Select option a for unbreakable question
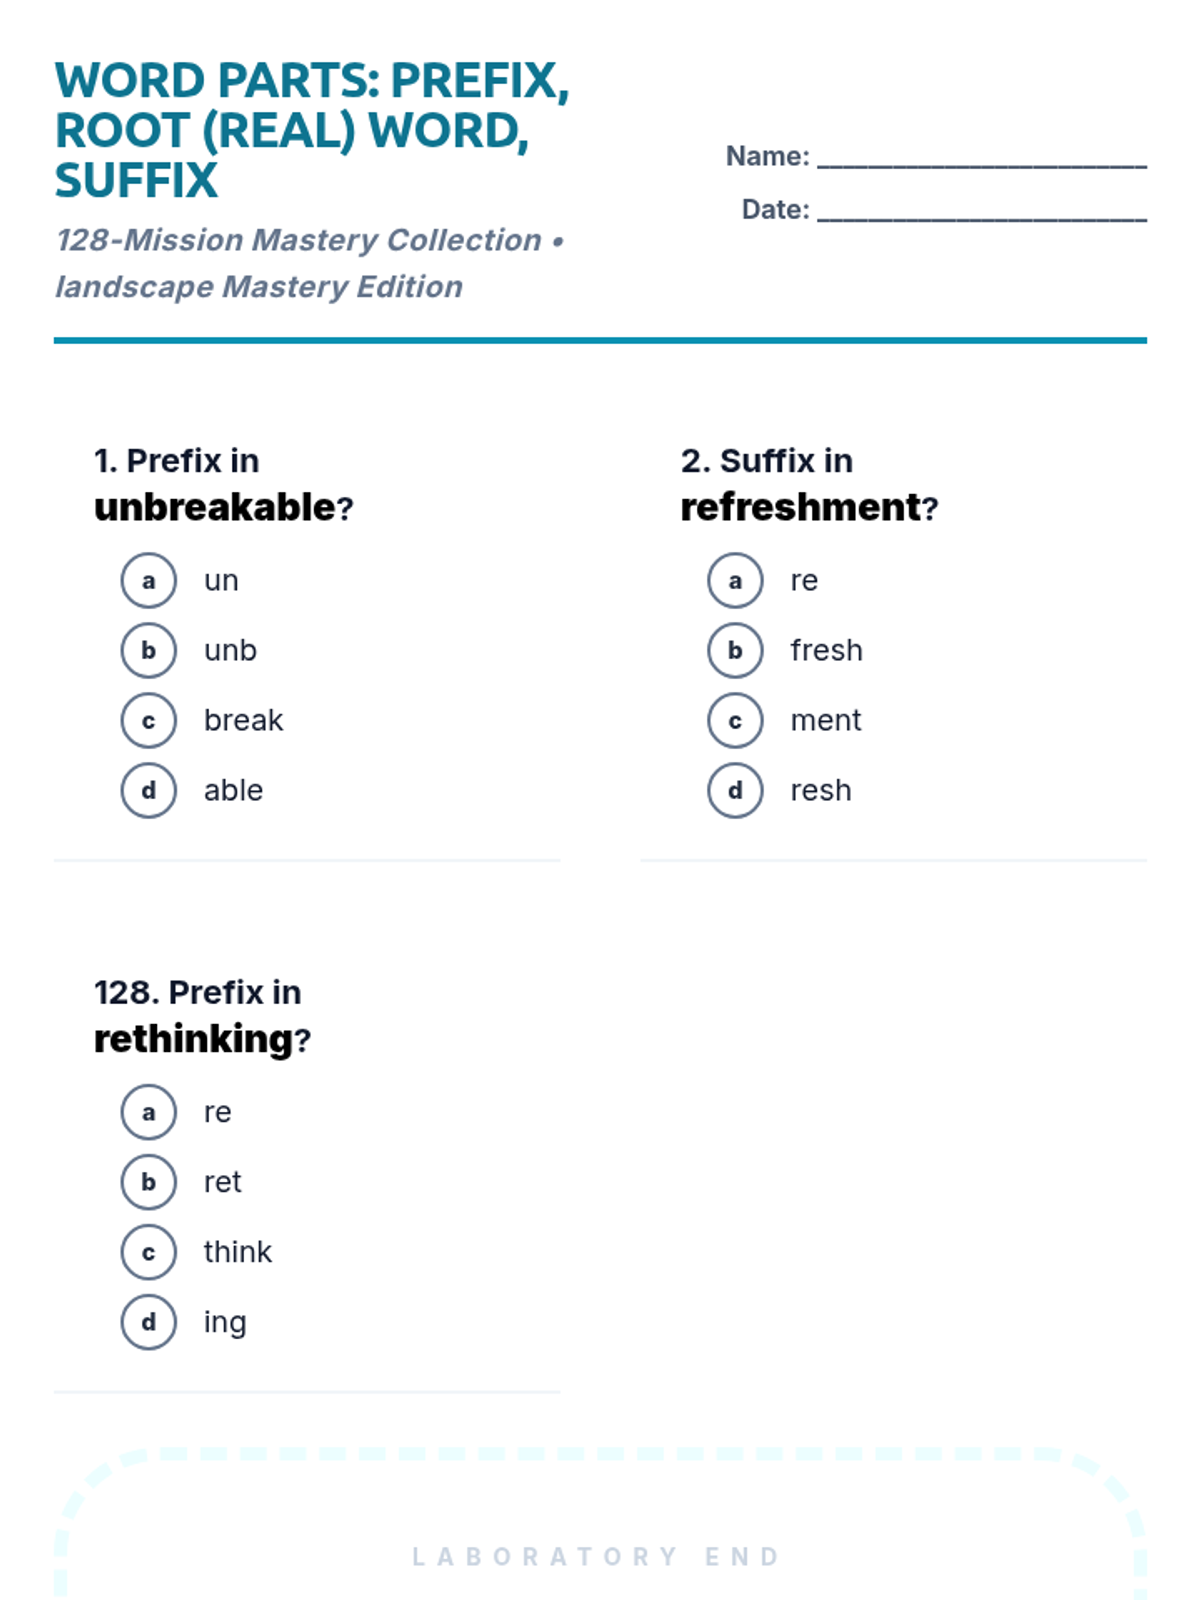The height and width of the screenshot is (1600, 1200). 149,581
